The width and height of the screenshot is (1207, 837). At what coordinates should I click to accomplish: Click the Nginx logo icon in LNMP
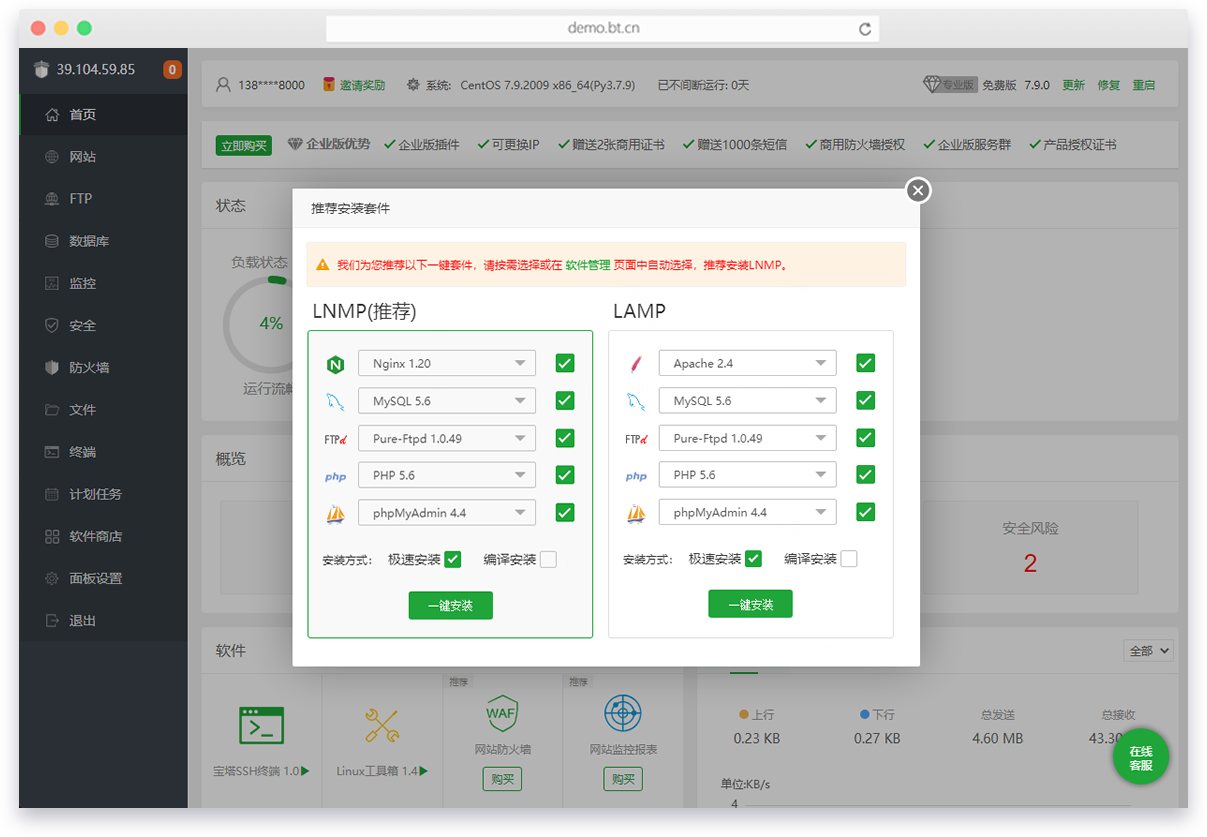point(335,364)
